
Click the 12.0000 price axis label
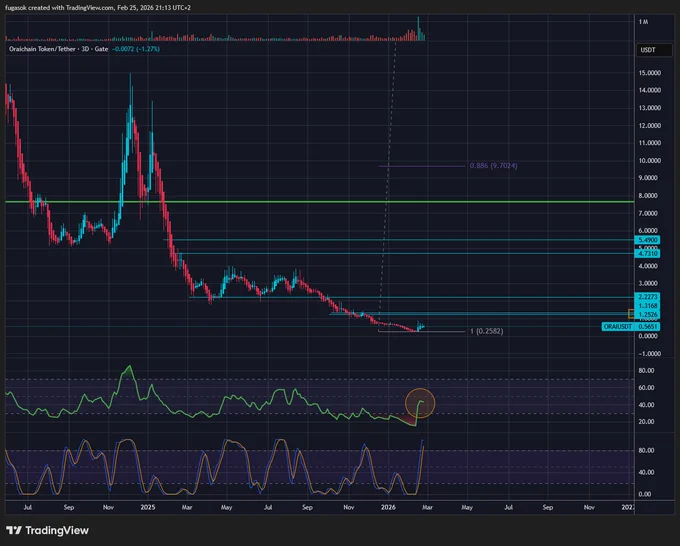click(650, 125)
